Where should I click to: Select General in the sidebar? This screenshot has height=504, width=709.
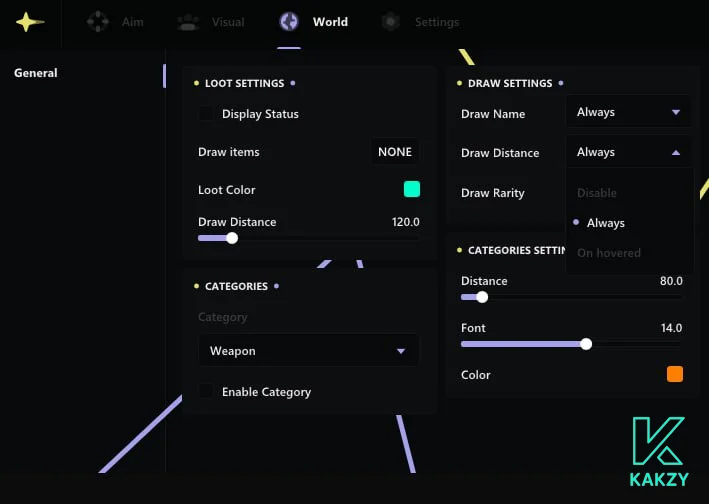36,73
